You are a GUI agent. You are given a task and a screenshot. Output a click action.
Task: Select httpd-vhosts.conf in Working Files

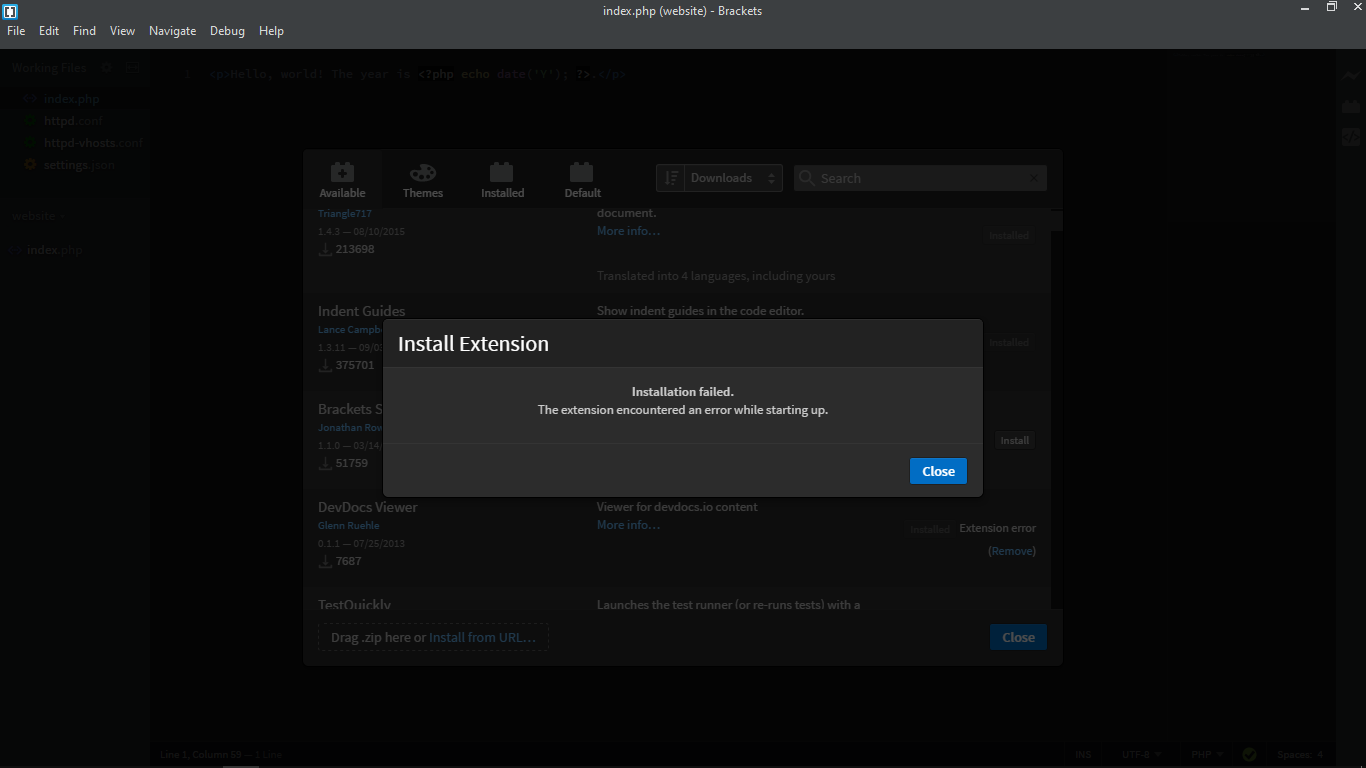click(93, 143)
